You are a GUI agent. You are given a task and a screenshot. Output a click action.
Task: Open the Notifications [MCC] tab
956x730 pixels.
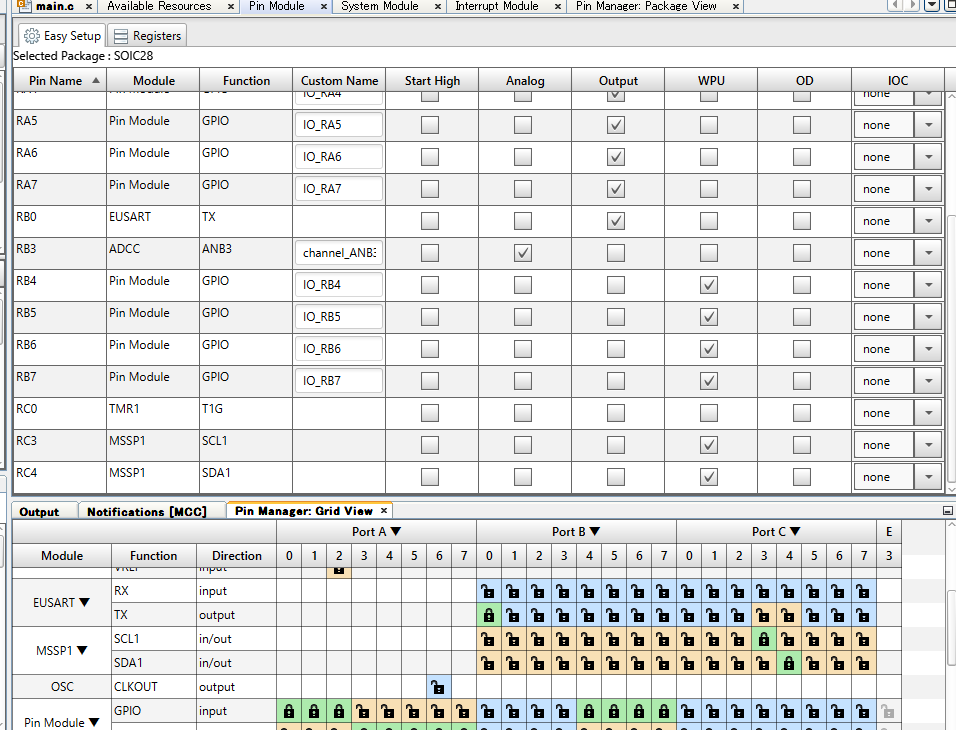(x=146, y=511)
